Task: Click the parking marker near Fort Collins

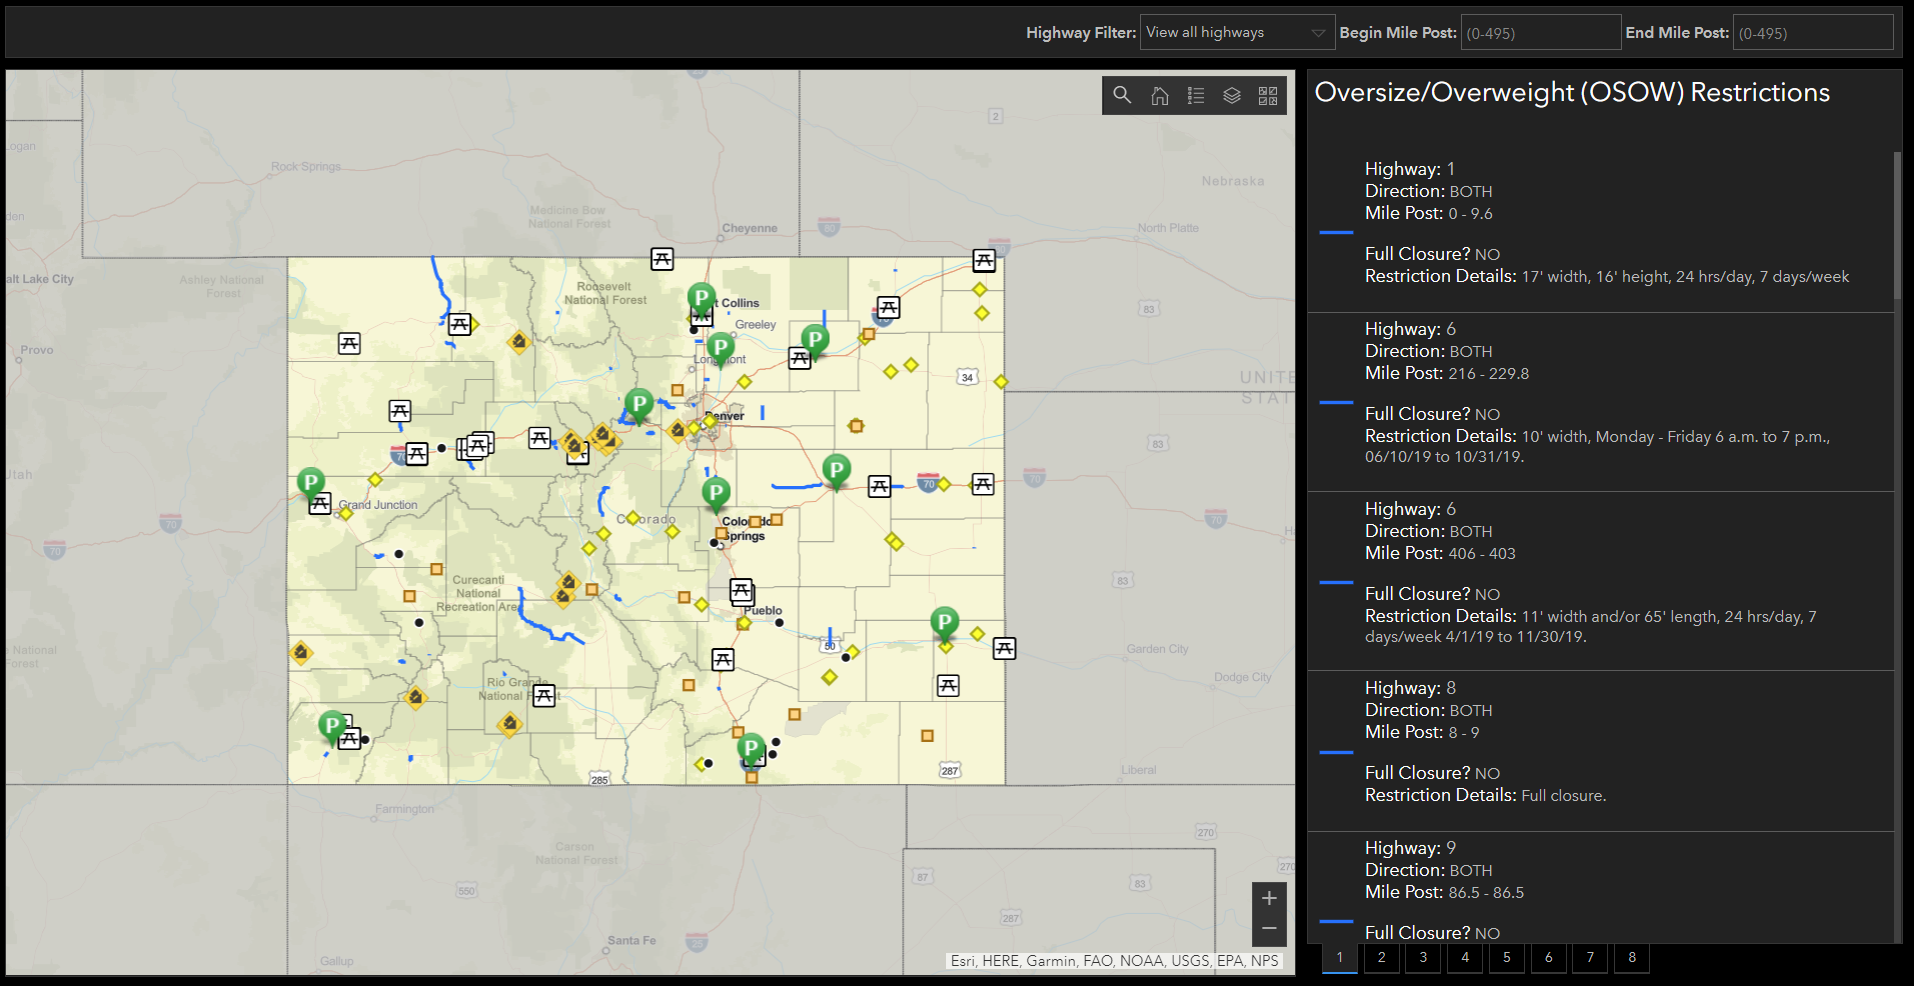Action: click(701, 297)
